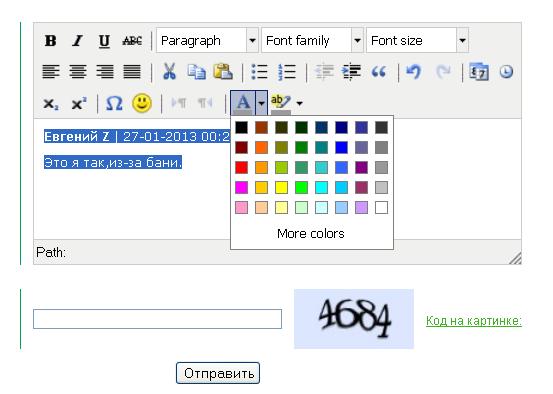Focus the captcha code input field
This screenshot has height=394, width=553.
(x=157, y=319)
